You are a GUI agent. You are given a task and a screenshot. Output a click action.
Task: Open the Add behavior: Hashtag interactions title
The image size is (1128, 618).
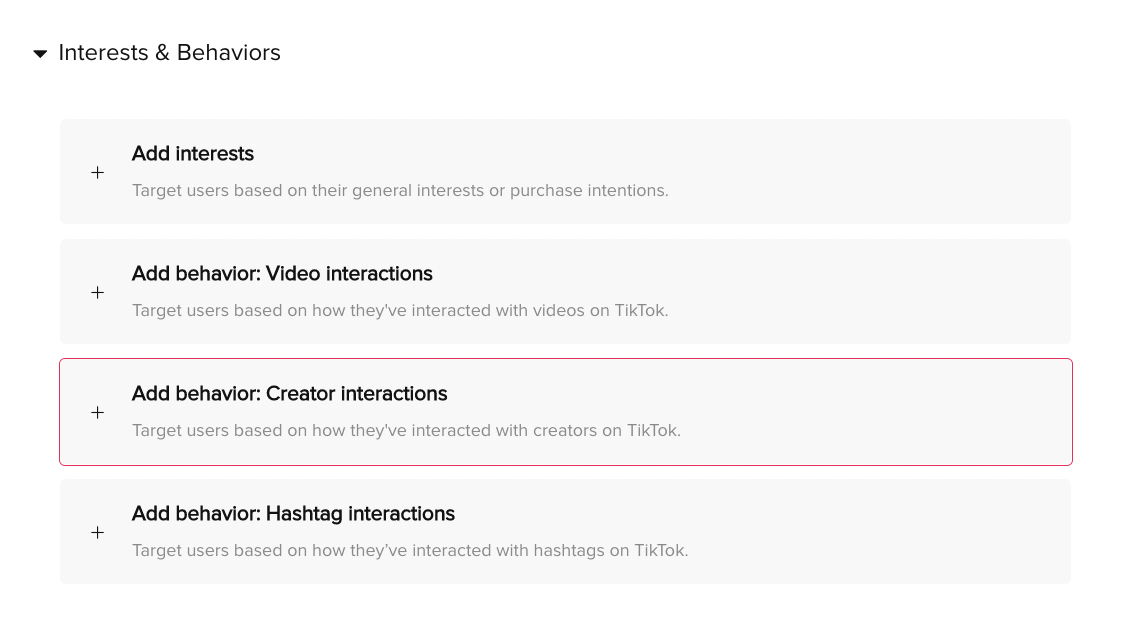[293, 514]
